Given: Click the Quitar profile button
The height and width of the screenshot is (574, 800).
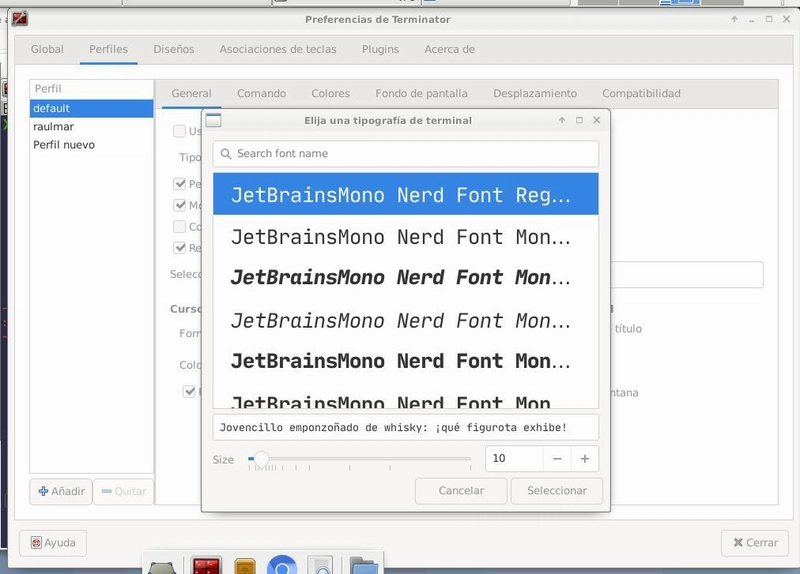Looking at the screenshot, I should point(123,491).
